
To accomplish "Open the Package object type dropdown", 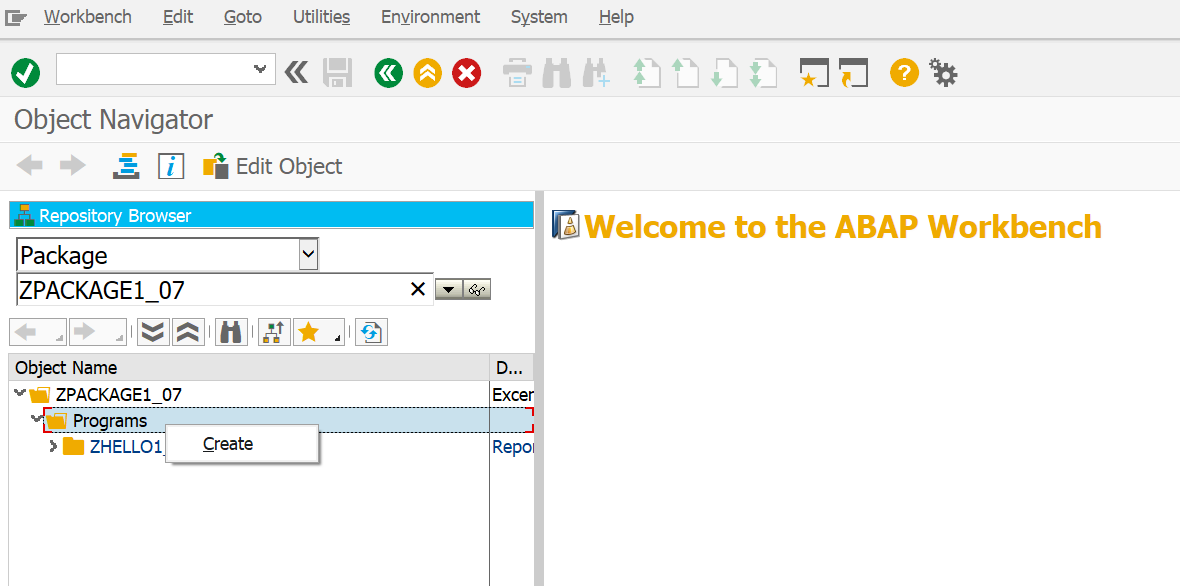I will [309, 255].
